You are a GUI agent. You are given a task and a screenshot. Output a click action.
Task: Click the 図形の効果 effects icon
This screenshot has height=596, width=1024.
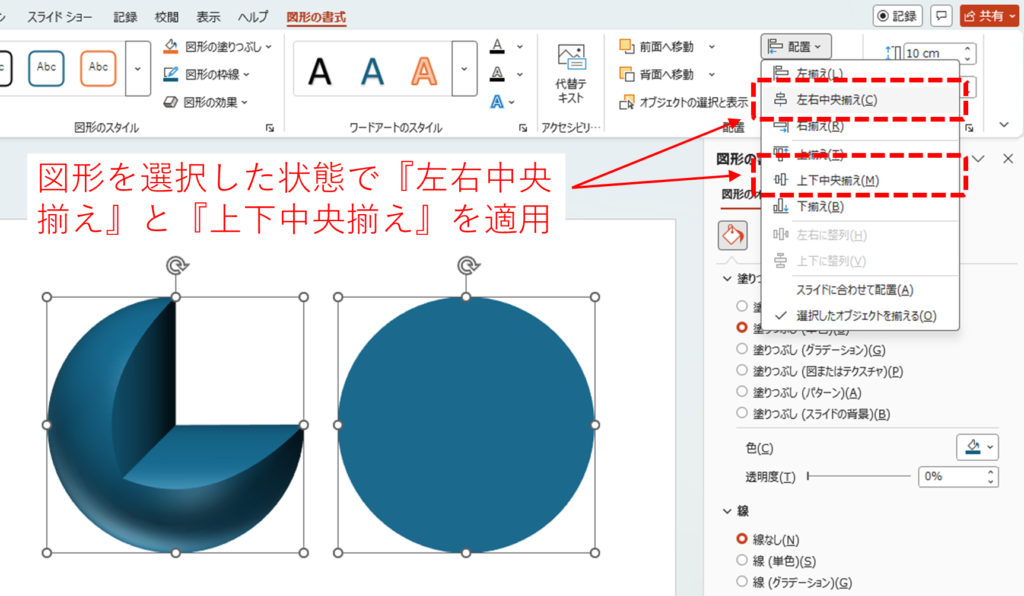pyautogui.click(x=171, y=101)
